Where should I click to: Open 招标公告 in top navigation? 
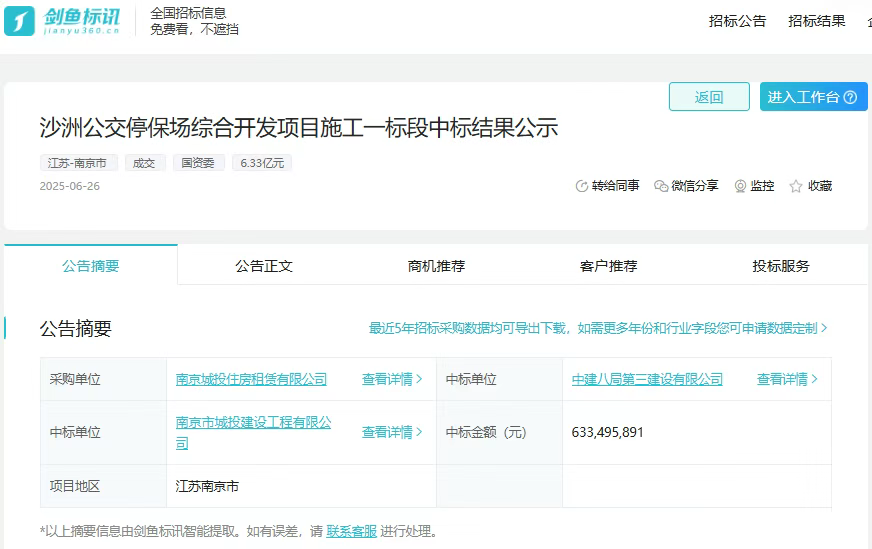[x=737, y=21]
